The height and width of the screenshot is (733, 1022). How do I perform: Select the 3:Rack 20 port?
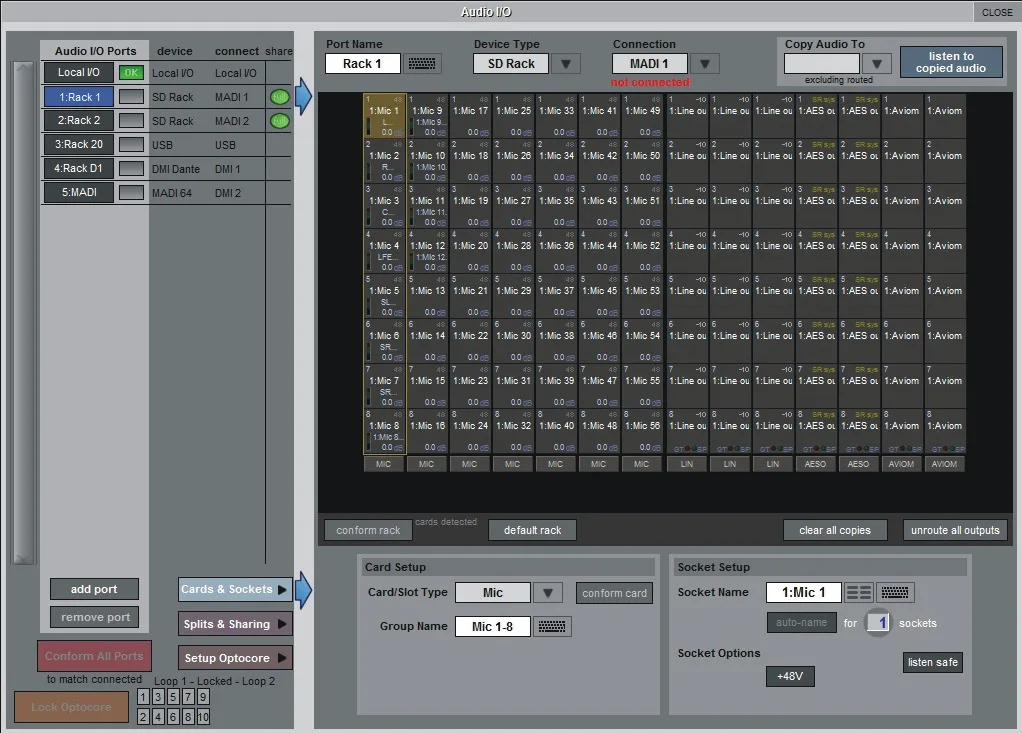79,144
